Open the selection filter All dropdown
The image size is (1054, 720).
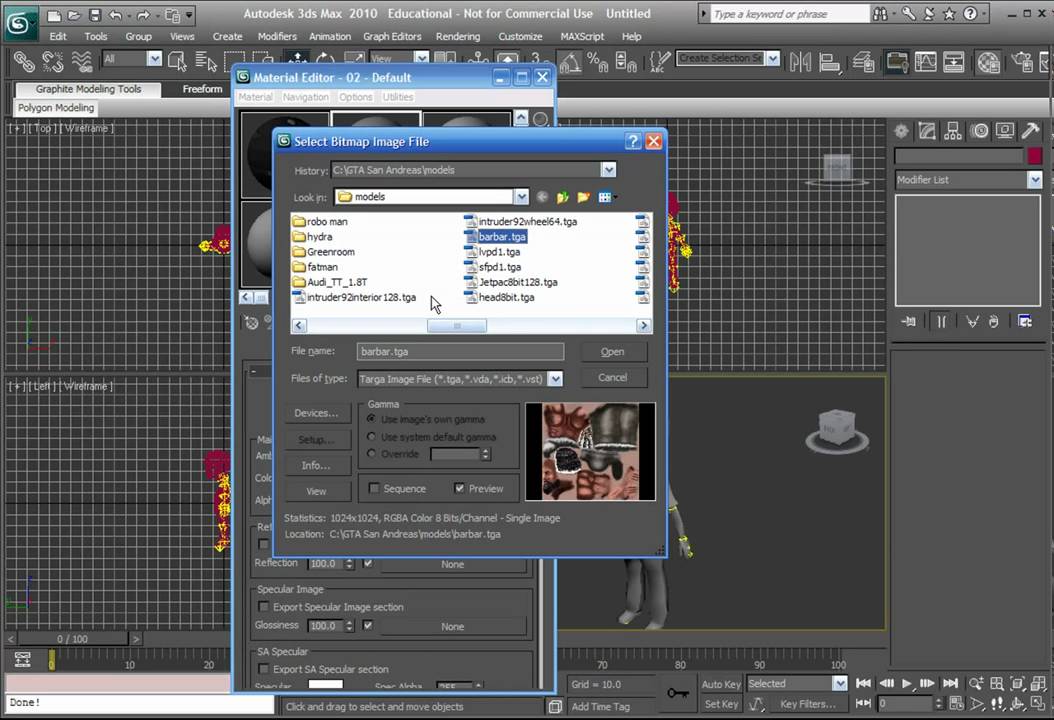(155, 58)
